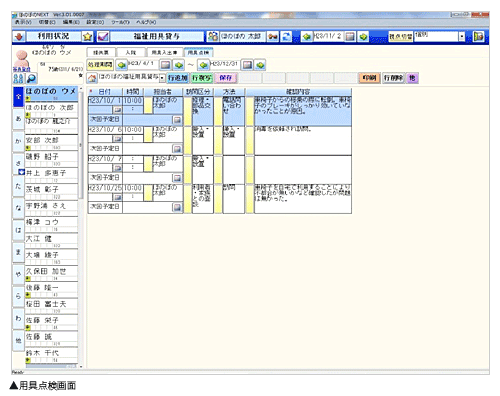Image resolution: width=500 pixels, height=396 pixels.
Task: Open the calendar for end date H23/12/31
Action: tap(247, 65)
